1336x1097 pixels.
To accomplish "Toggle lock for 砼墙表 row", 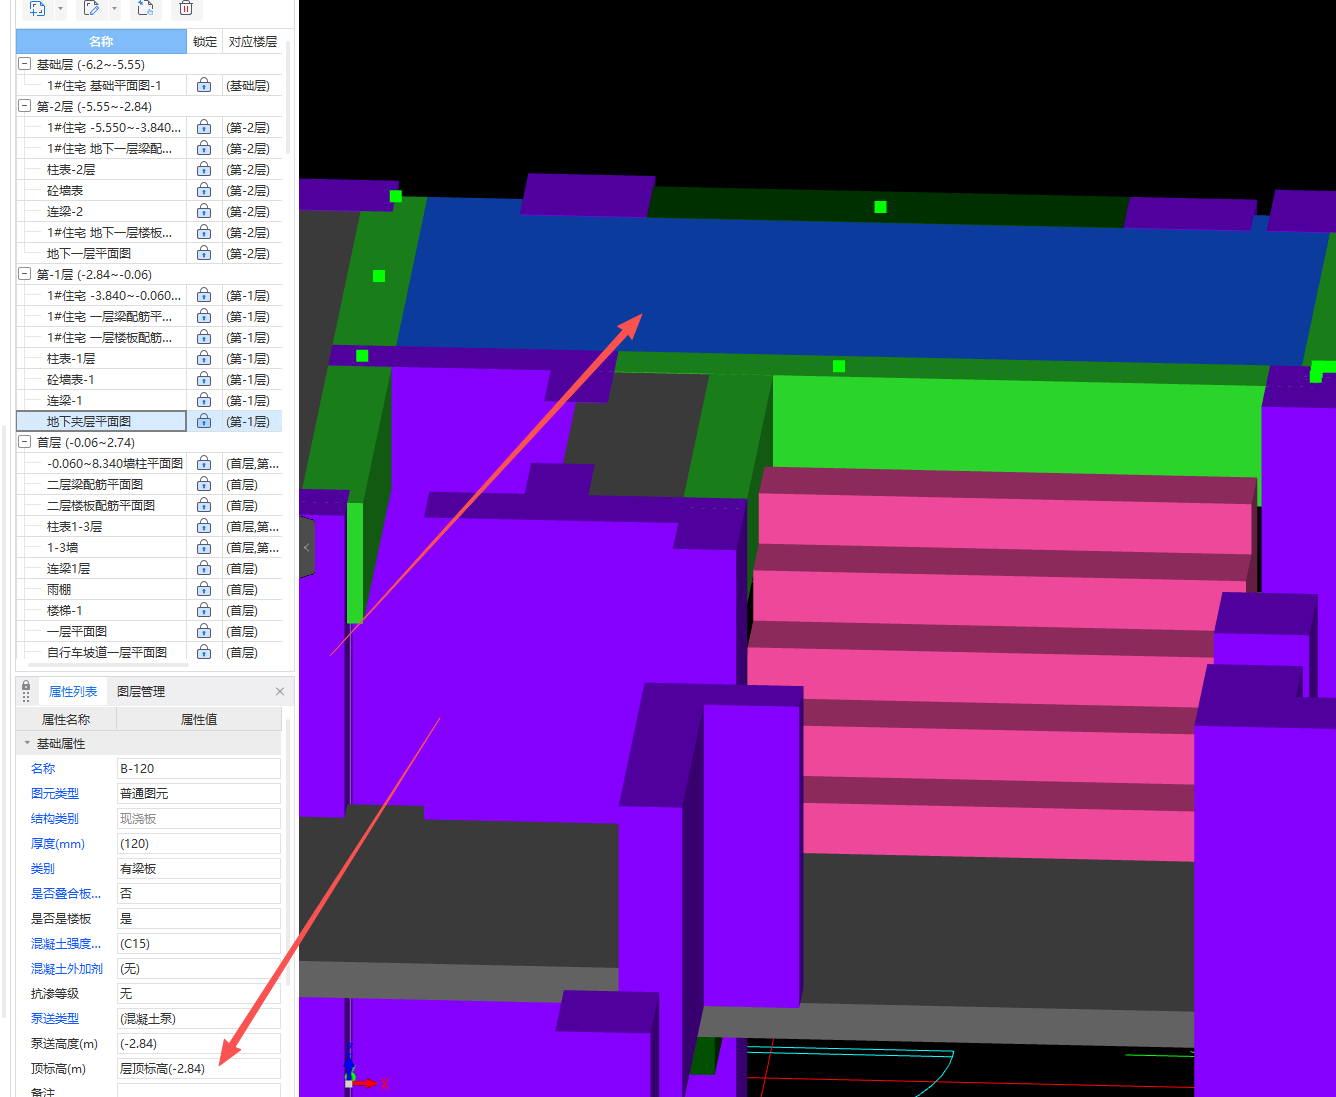I will click(x=204, y=191).
